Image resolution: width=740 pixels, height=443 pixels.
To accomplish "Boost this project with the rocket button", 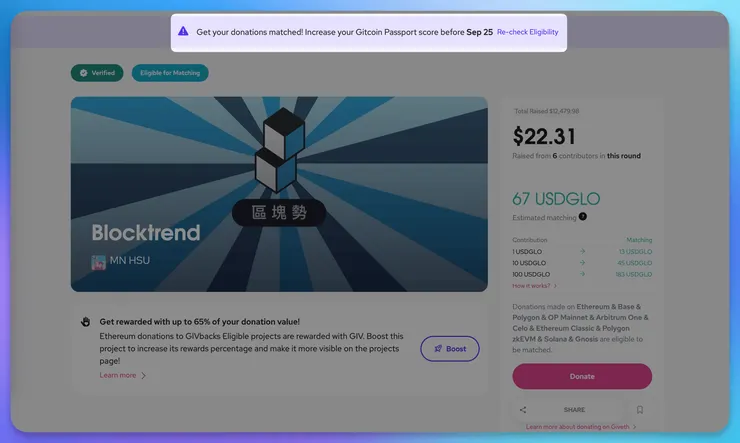I will click(450, 349).
